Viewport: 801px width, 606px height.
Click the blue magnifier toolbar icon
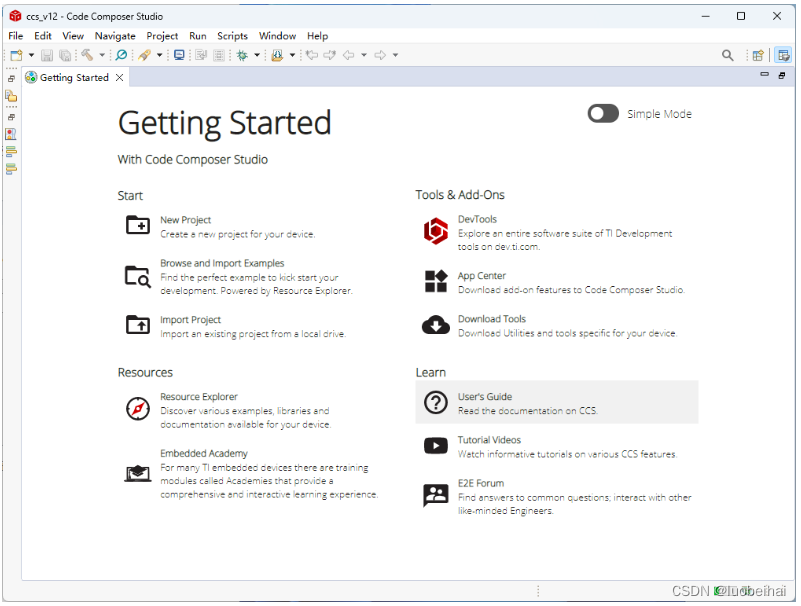[x=121, y=55]
